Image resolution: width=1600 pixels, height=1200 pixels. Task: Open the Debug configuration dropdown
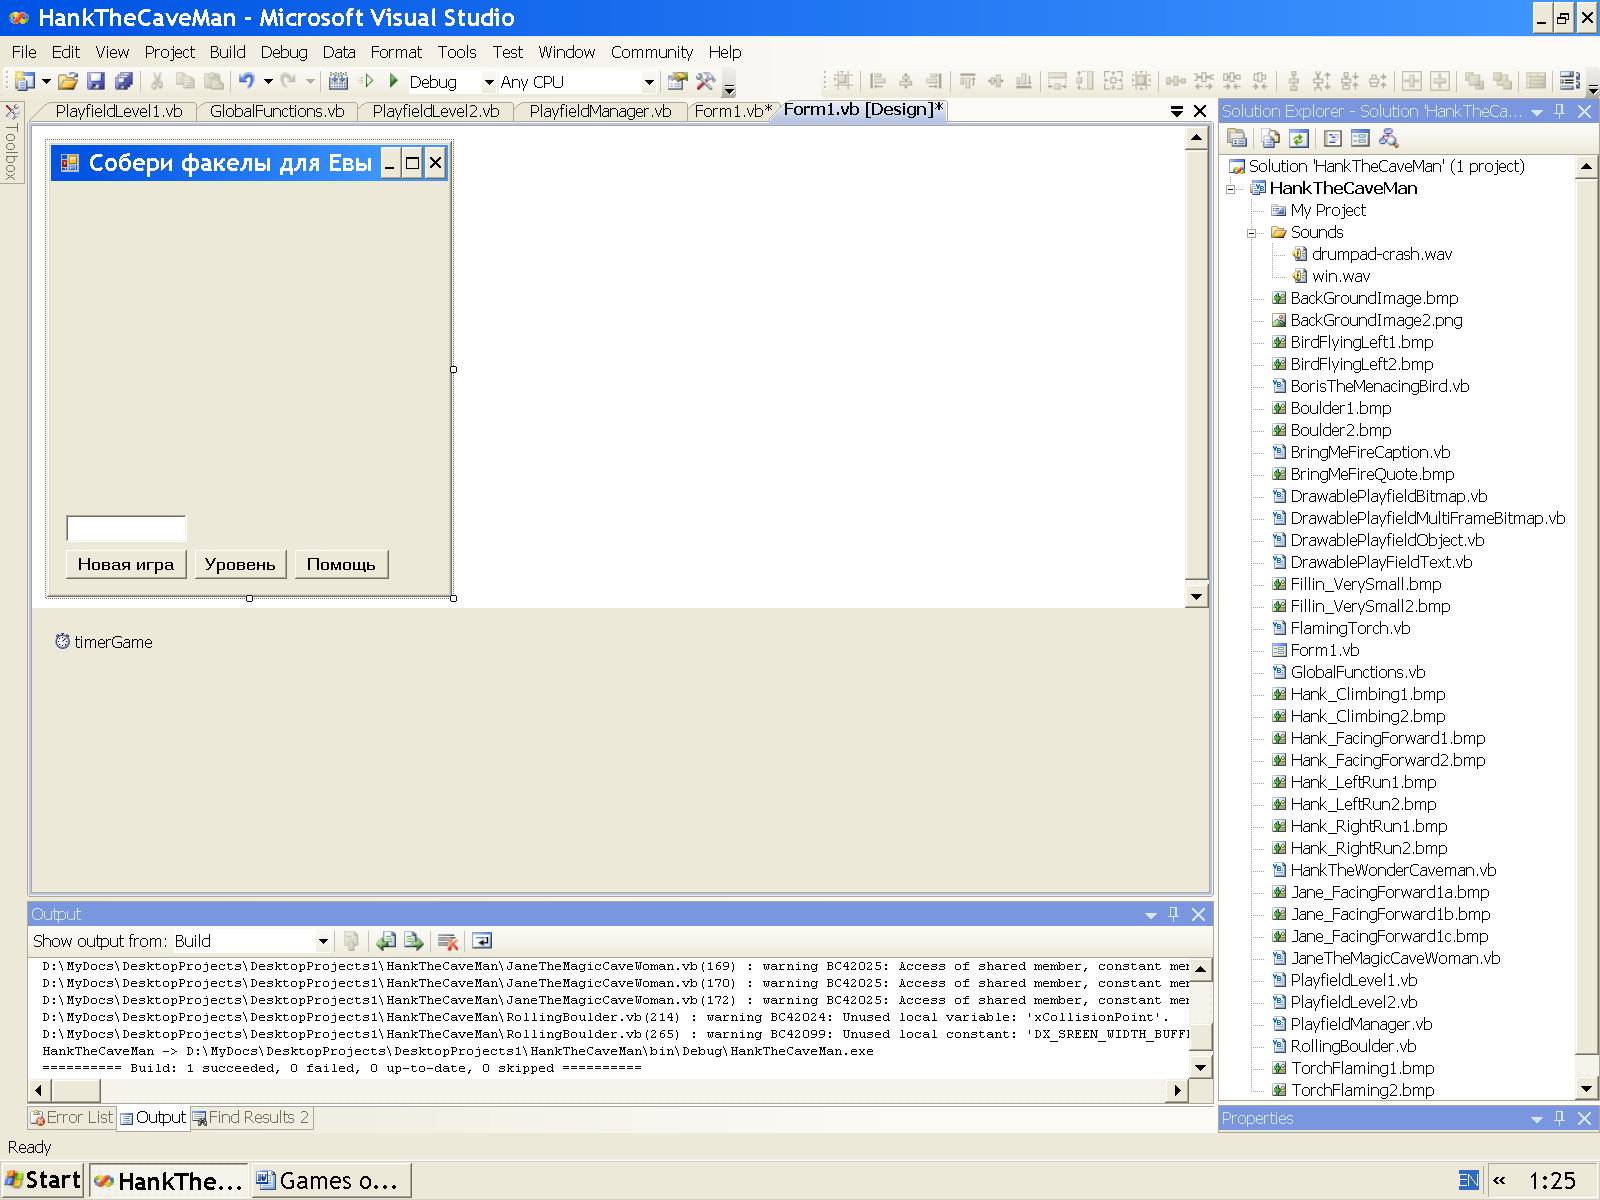[x=489, y=82]
